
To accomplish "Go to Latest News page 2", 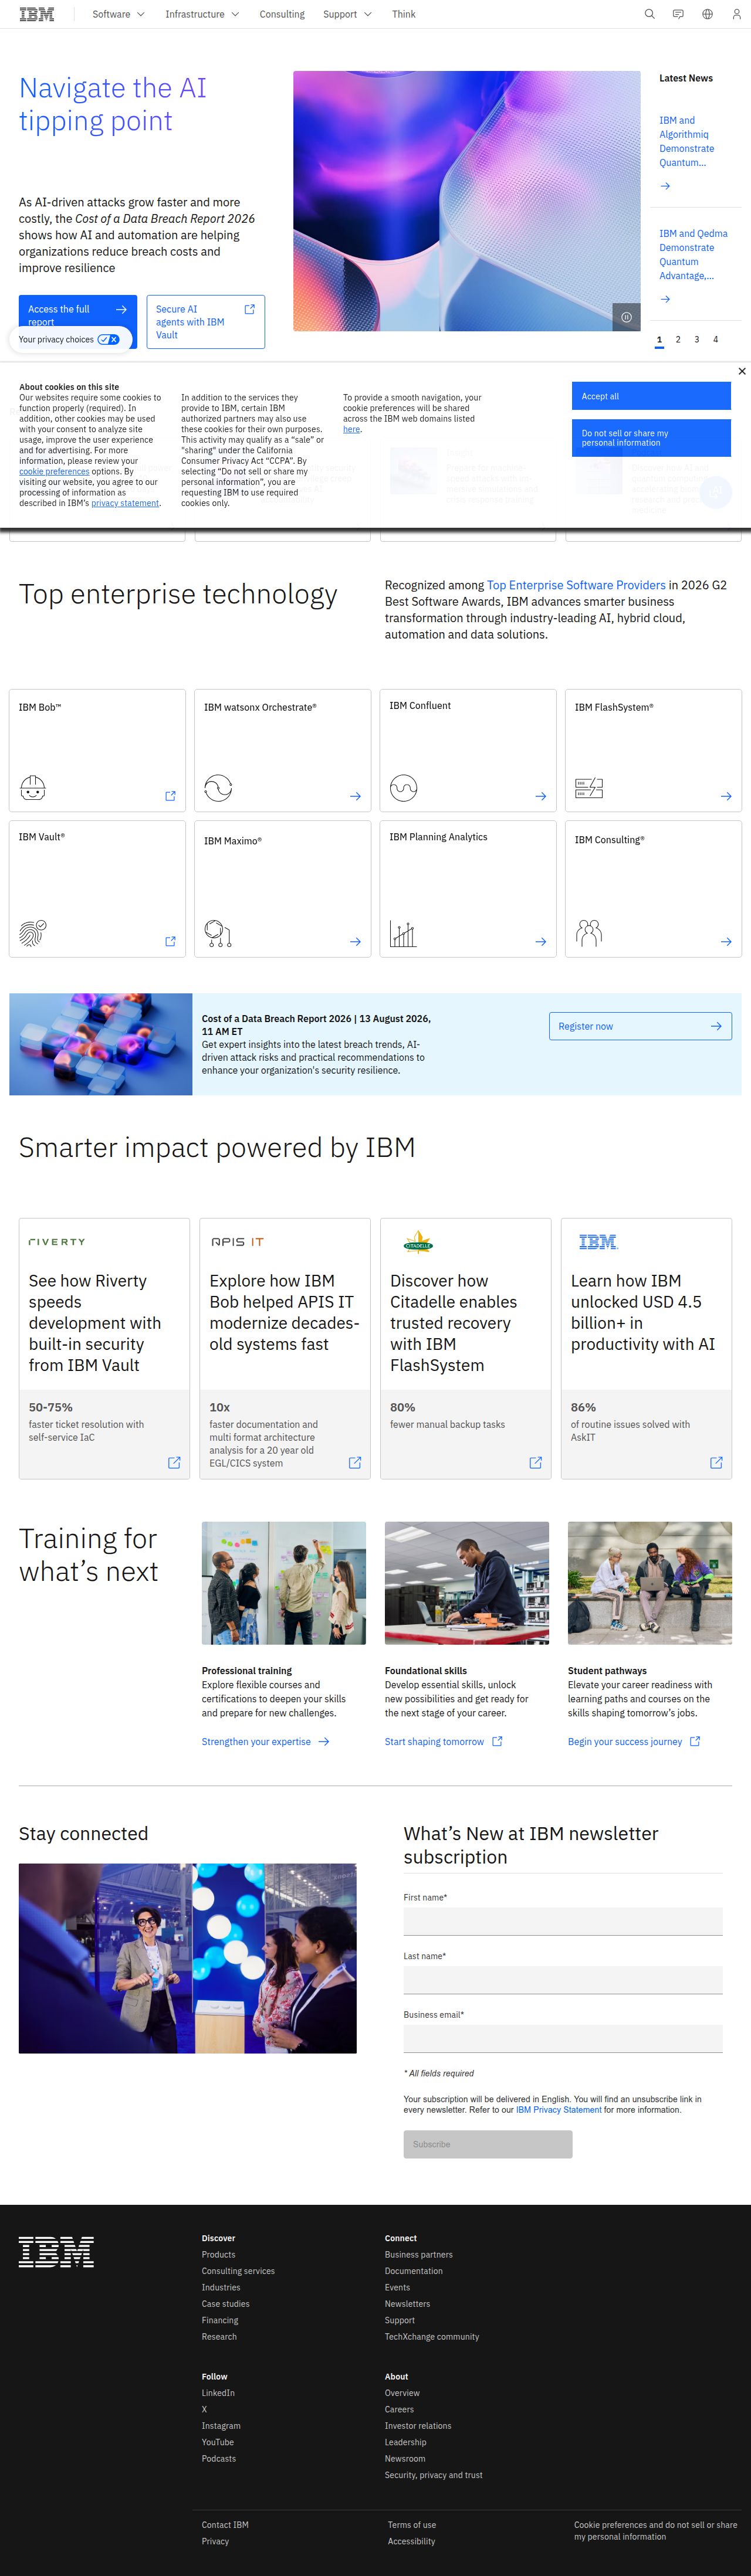I will click(678, 340).
